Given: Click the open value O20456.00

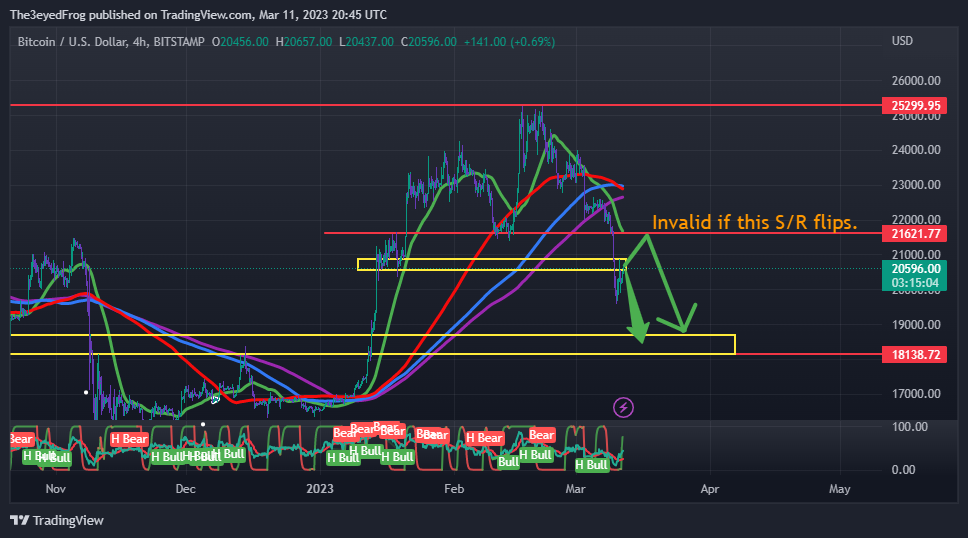Looking at the screenshot, I should [x=240, y=42].
